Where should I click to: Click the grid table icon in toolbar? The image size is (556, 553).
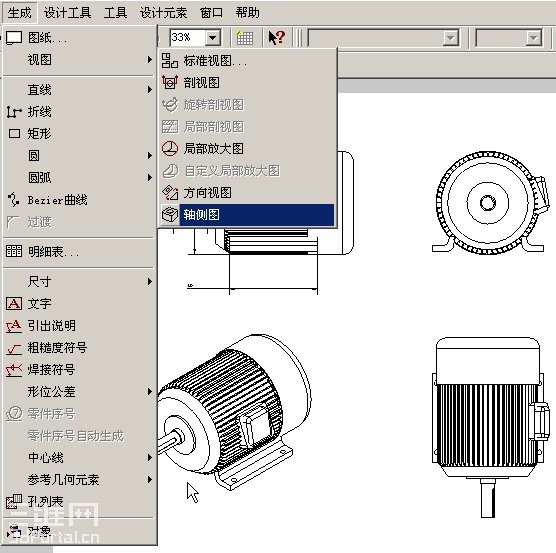pyautogui.click(x=244, y=38)
